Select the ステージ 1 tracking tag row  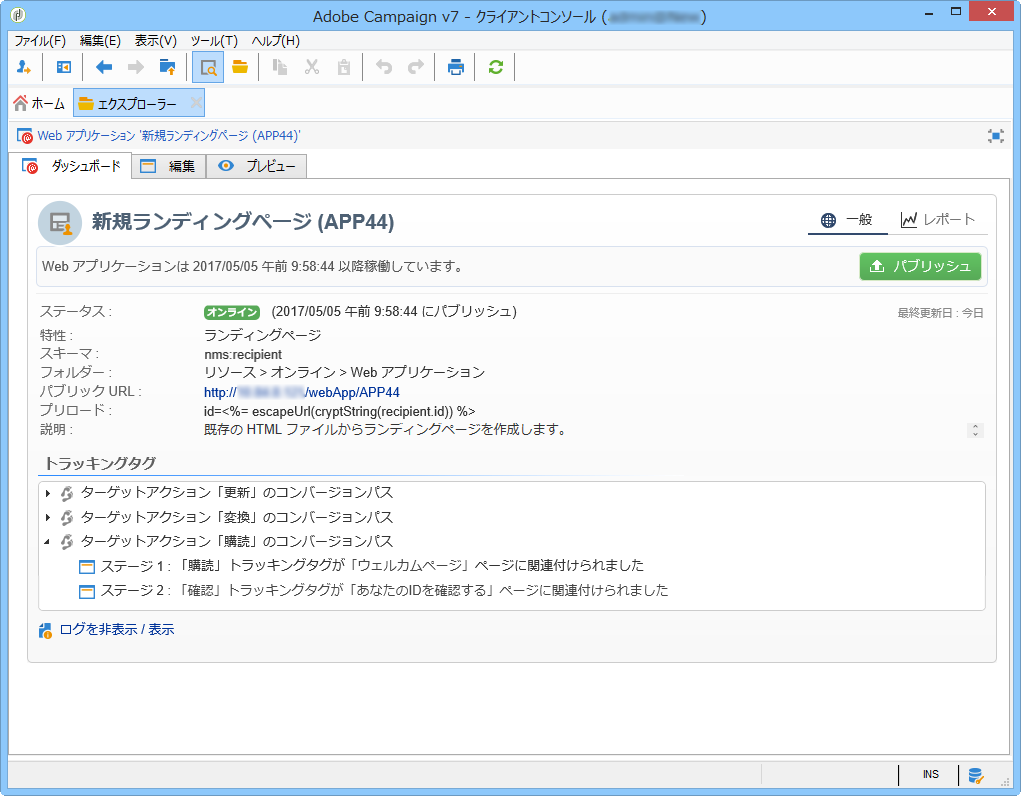pyautogui.click(x=372, y=566)
